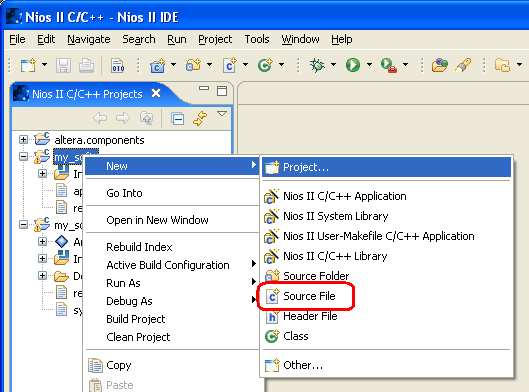The image size is (529, 392).
Task: Open the Debug dropdown arrow
Action: coord(333,64)
